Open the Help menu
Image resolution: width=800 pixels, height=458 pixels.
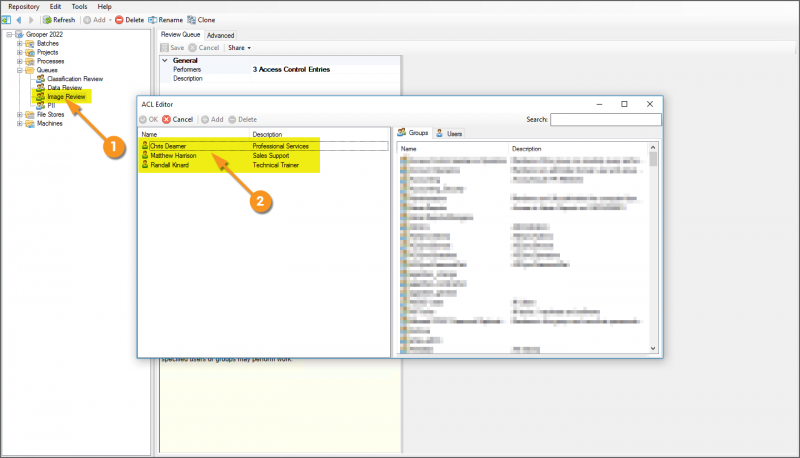click(x=104, y=7)
